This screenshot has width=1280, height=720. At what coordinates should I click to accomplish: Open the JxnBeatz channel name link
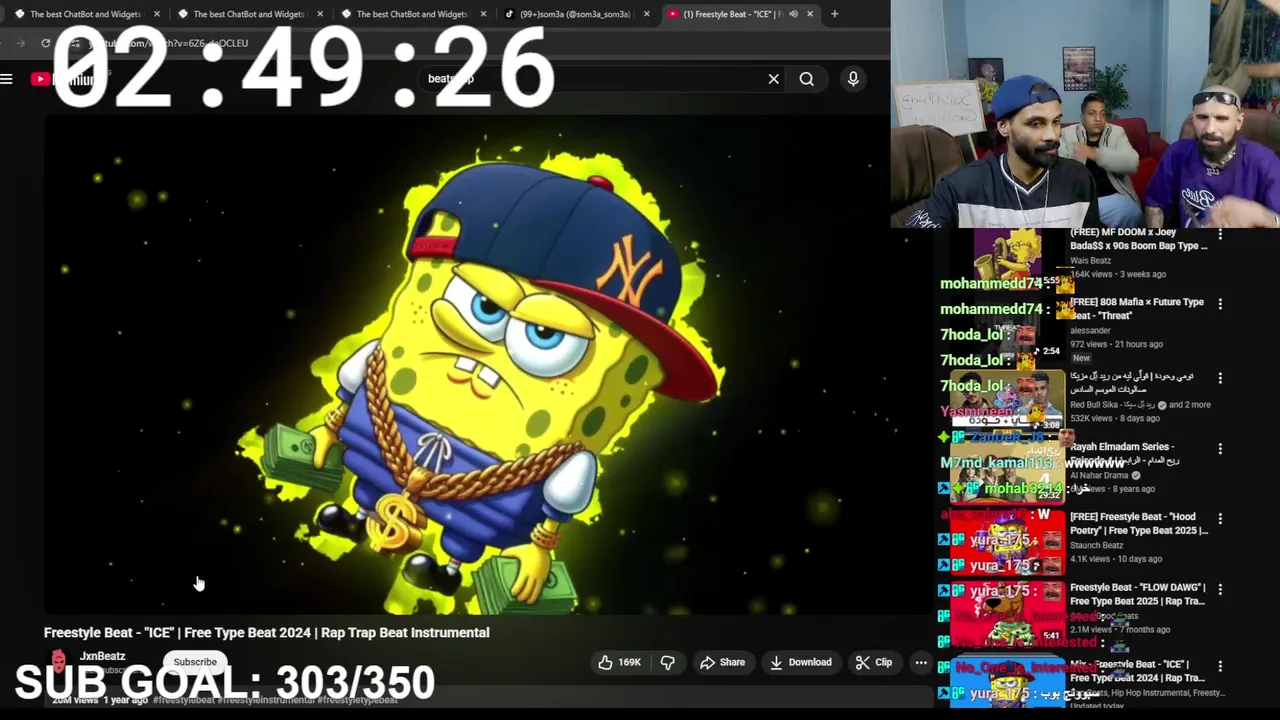click(x=103, y=656)
